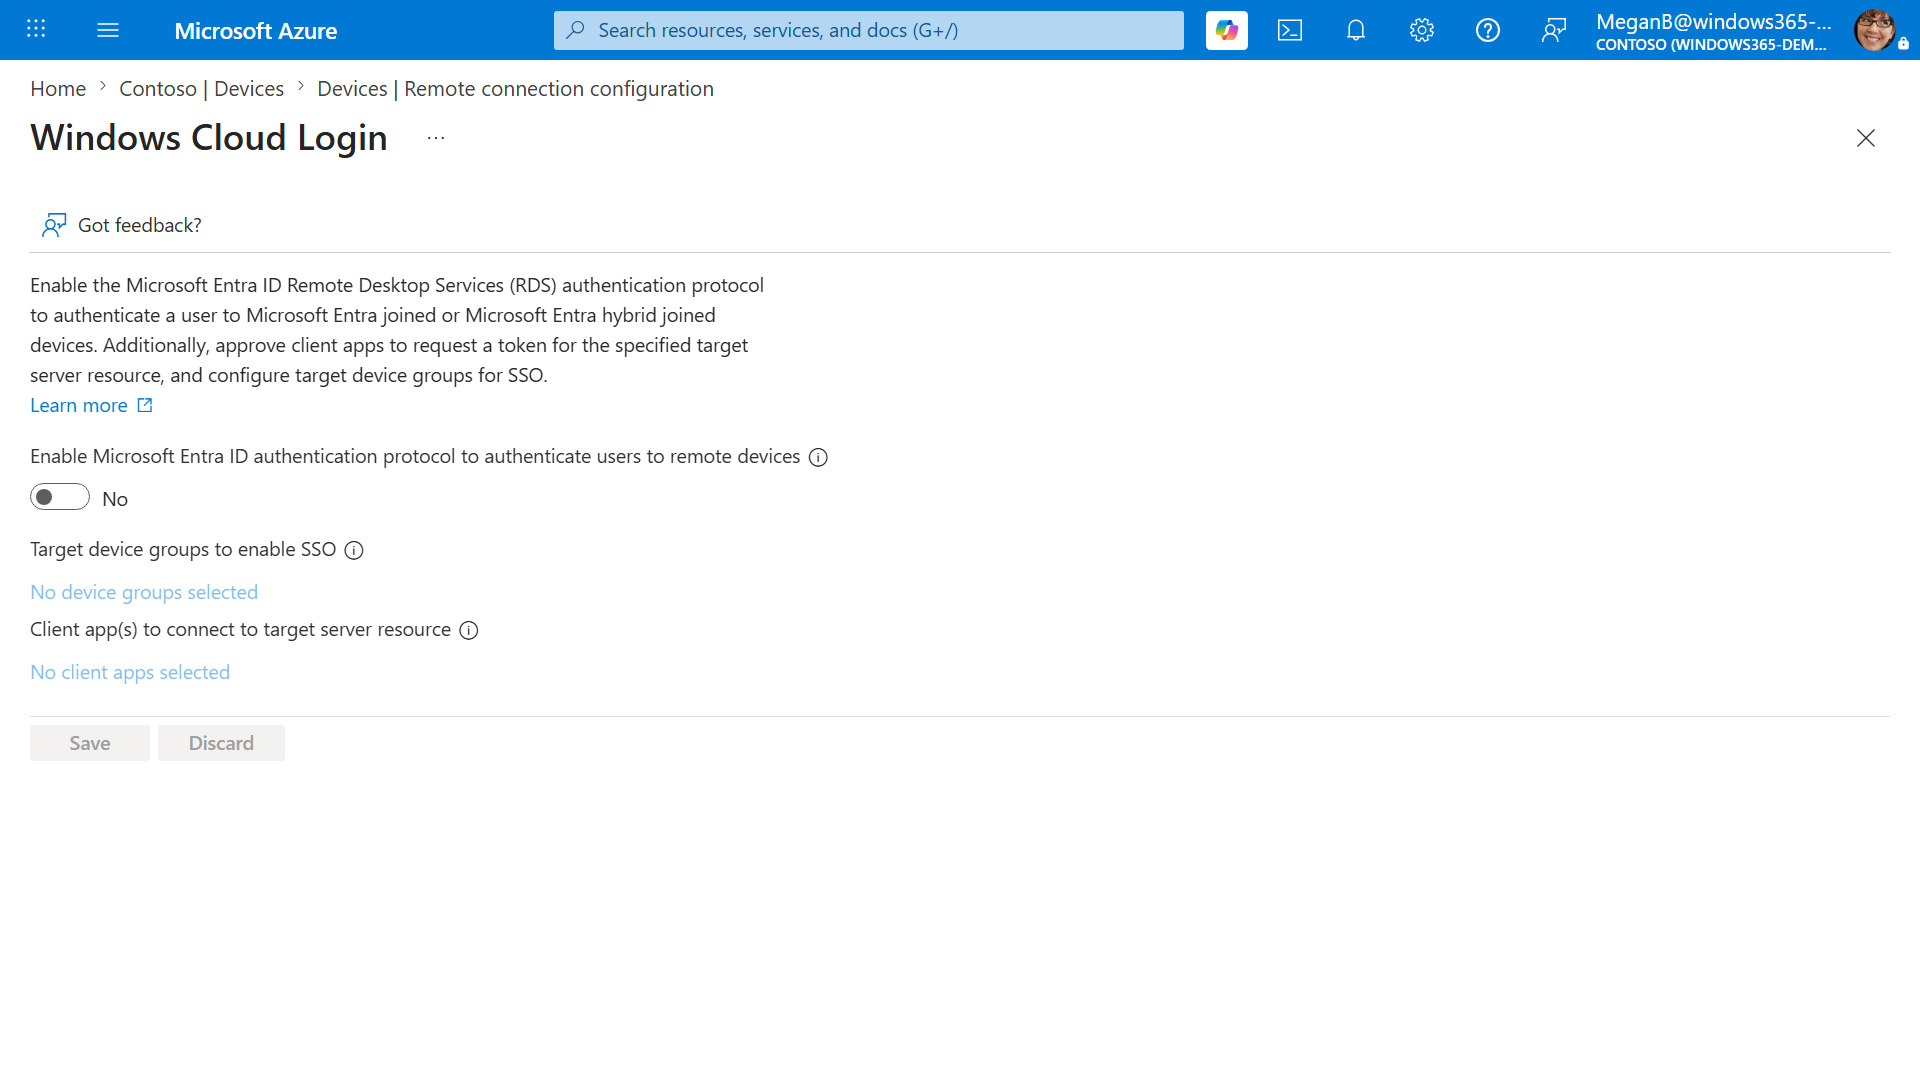This screenshot has width=1920, height=1080.
Task: Open the Help question mark
Action: point(1488,30)
